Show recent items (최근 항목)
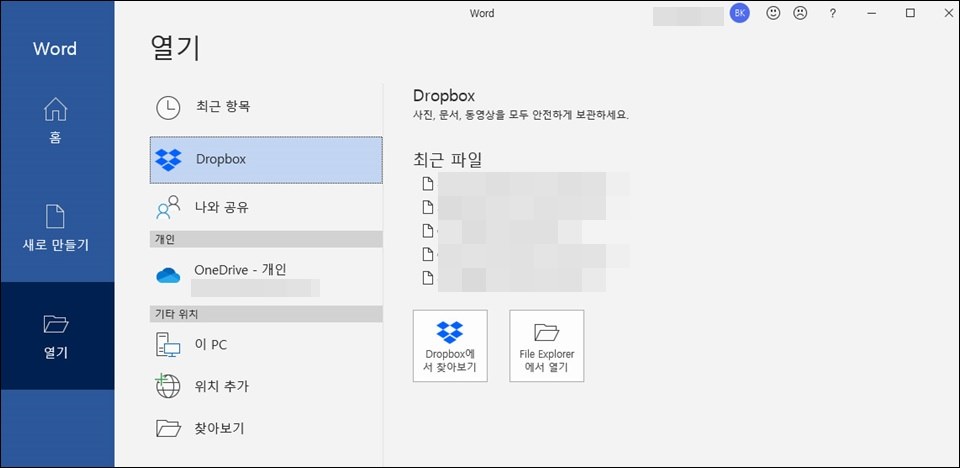960x468 pixels. coord(266,107)
